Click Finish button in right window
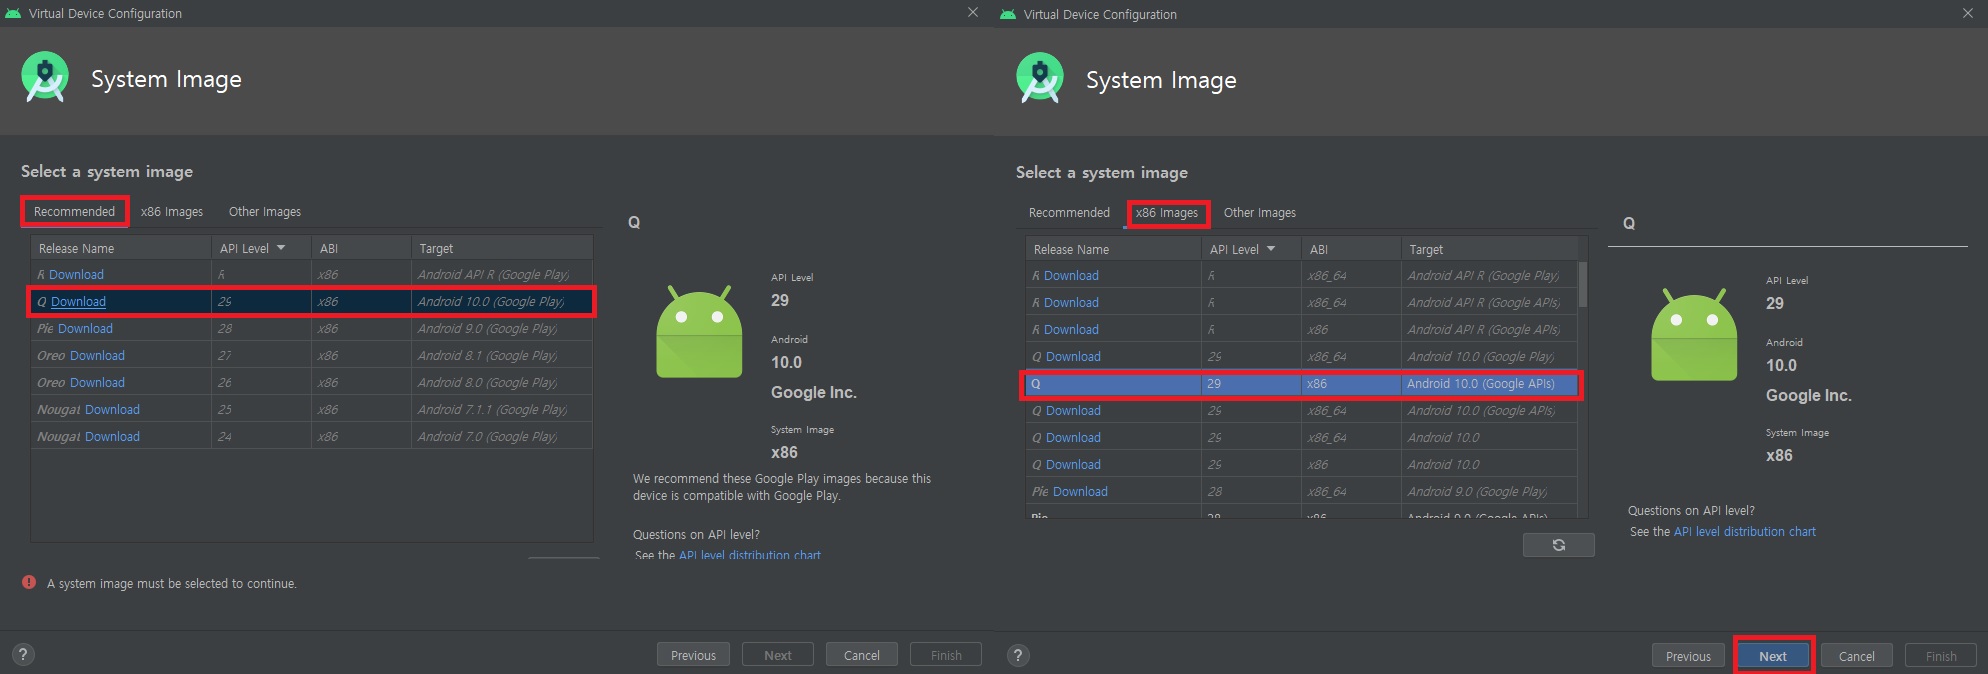The image size is (1988, 674). pyautogui.click(x=1941, y=656)
